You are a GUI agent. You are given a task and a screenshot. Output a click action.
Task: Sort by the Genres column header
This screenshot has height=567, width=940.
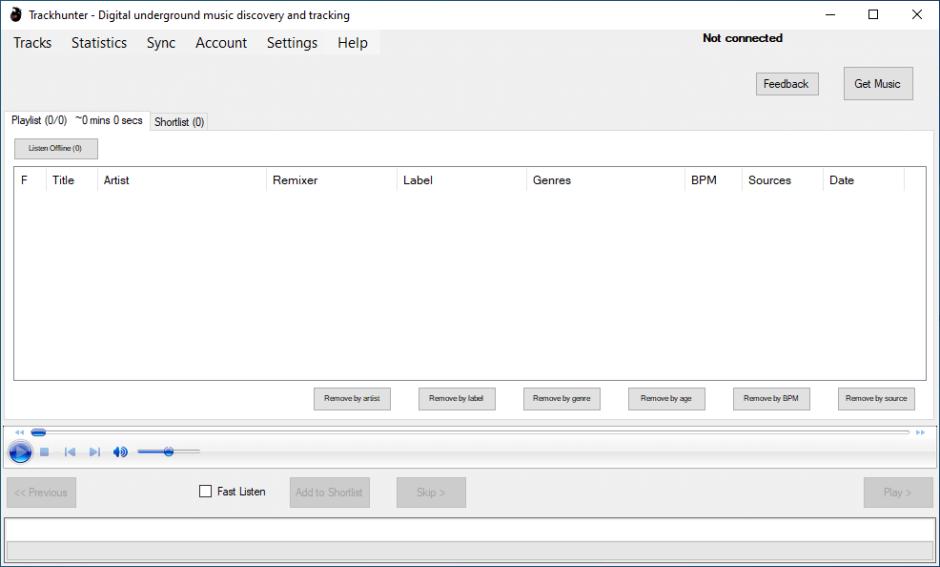point(605,180)
